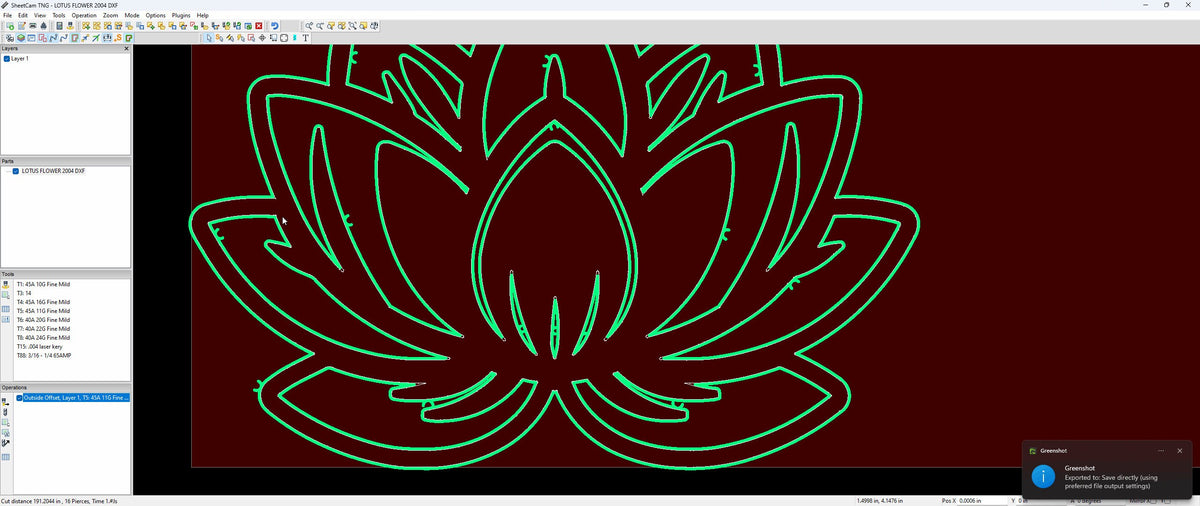
Task: Click the blue info icon in Greenshot notification
Action: [1043, 476]
